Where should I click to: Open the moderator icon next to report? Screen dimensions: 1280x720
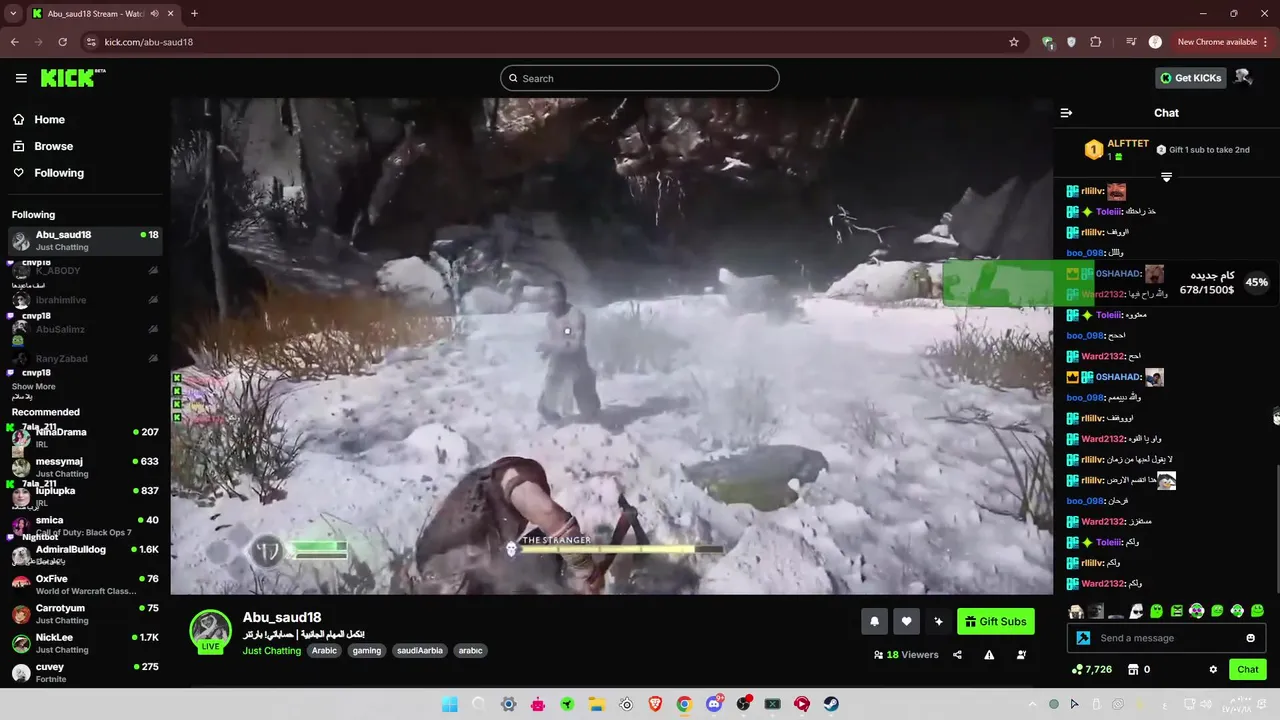click(x=1021, y=655)
